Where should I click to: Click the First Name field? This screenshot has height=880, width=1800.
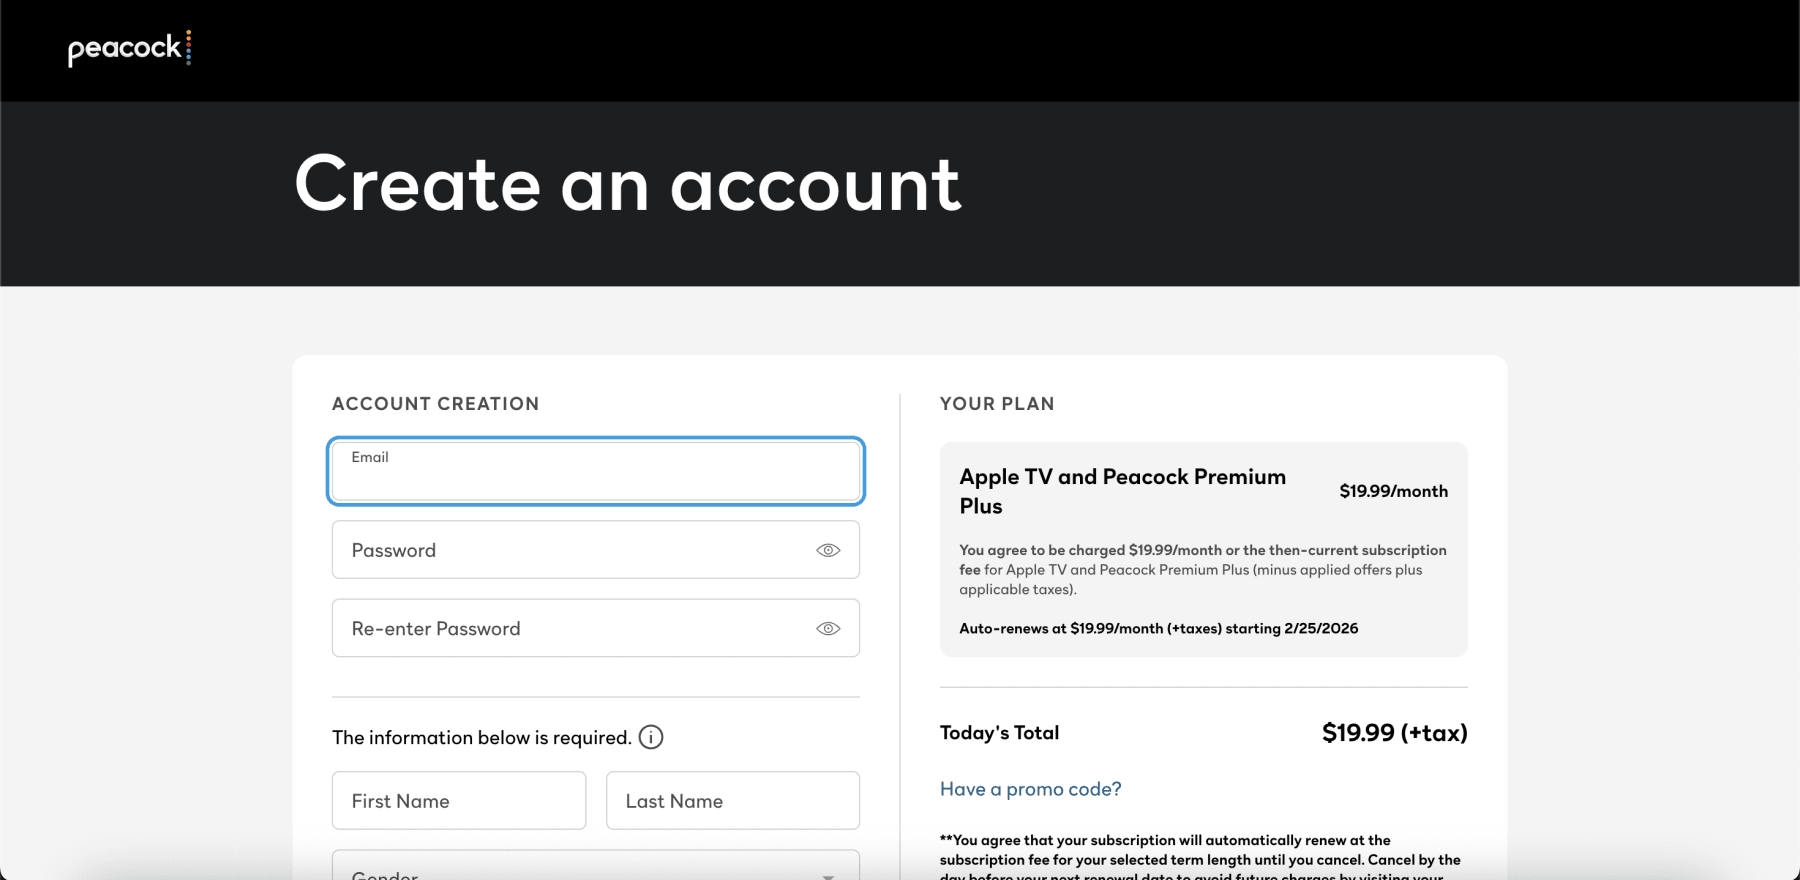coord(459,801)
